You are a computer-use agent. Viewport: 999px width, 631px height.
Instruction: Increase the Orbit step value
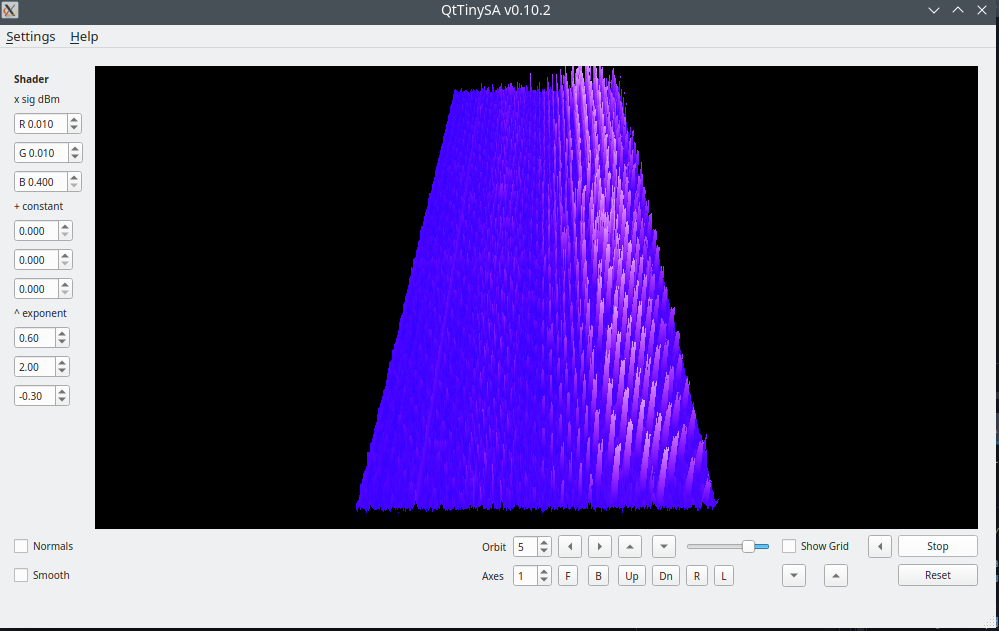pyautogui.click(x=543, y=542)
